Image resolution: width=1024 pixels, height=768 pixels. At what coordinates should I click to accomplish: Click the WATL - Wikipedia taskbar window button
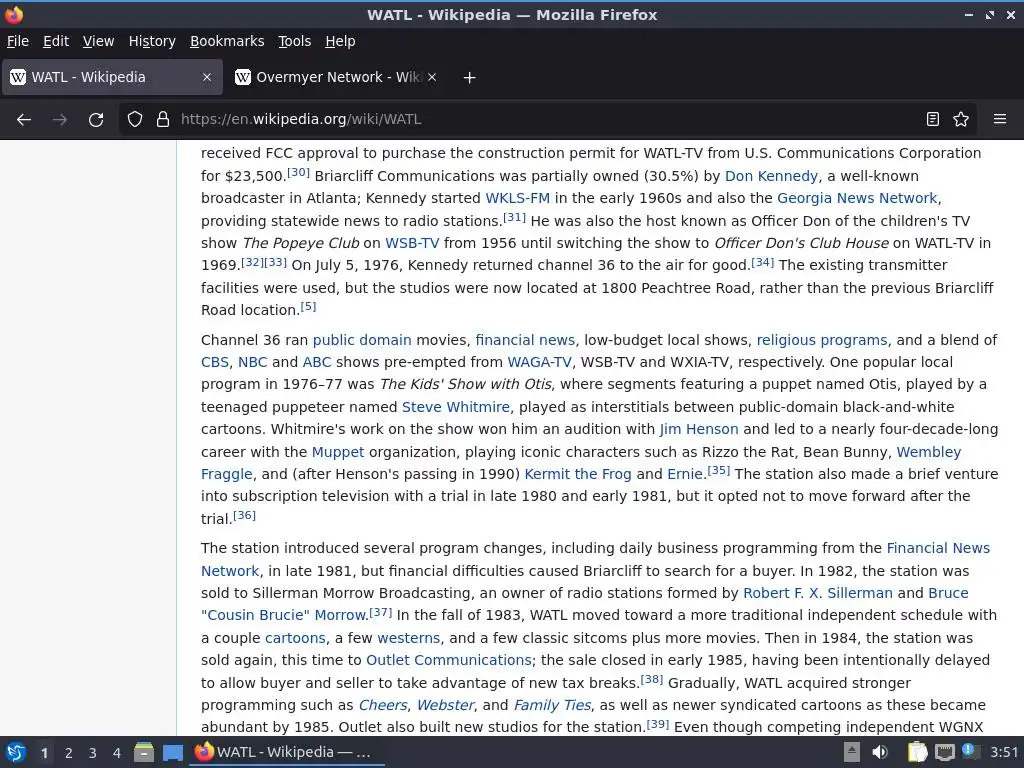coord(287,753)
